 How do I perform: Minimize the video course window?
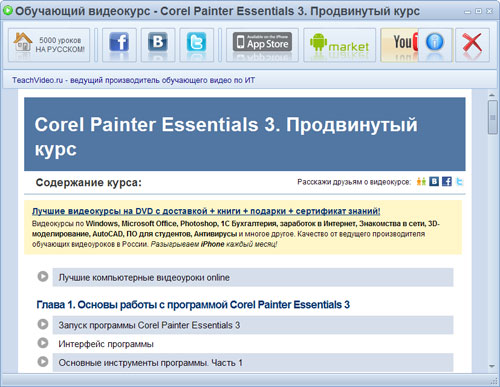468,11
